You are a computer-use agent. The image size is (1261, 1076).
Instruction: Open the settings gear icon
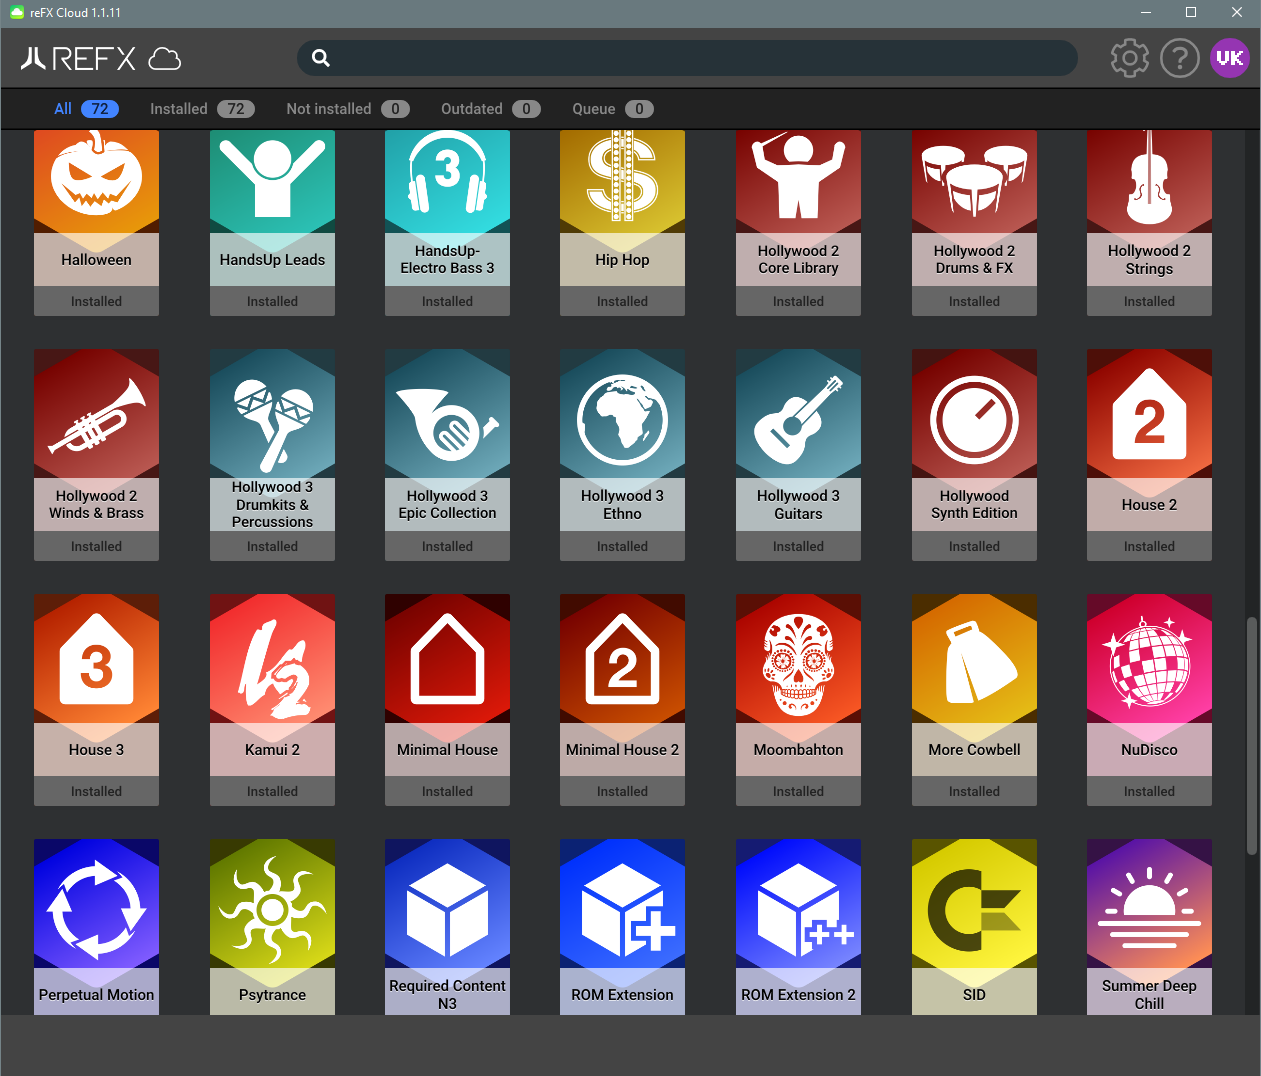point(1130,58)
